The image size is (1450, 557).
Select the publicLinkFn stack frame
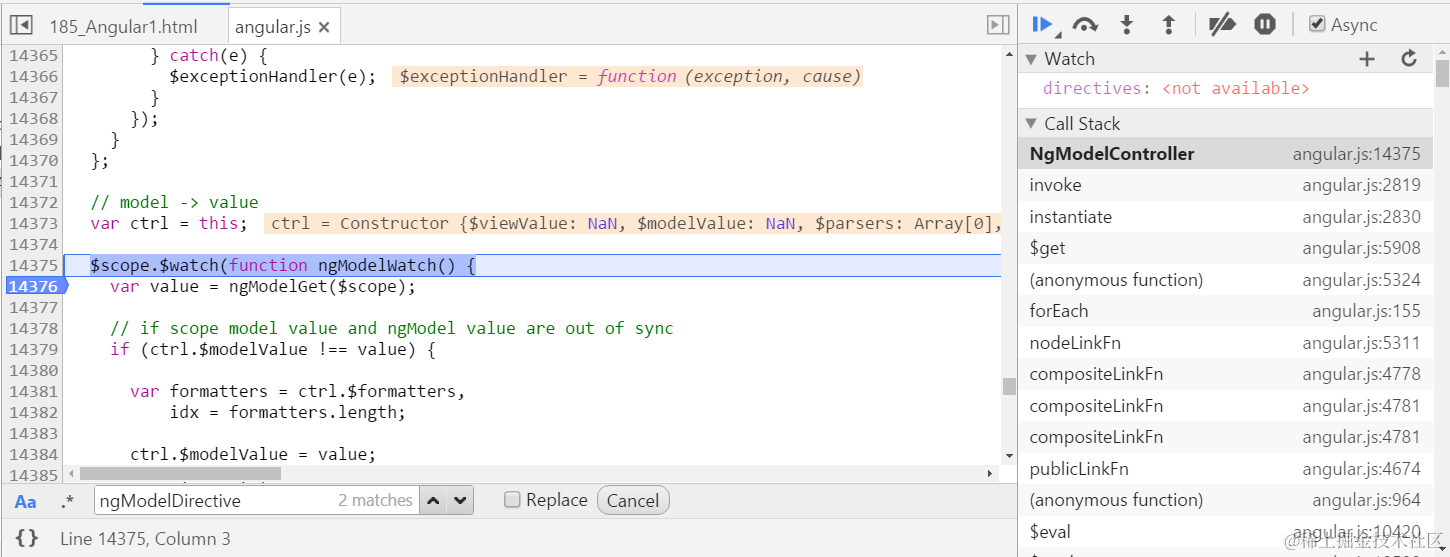(x=1225, y=469)
